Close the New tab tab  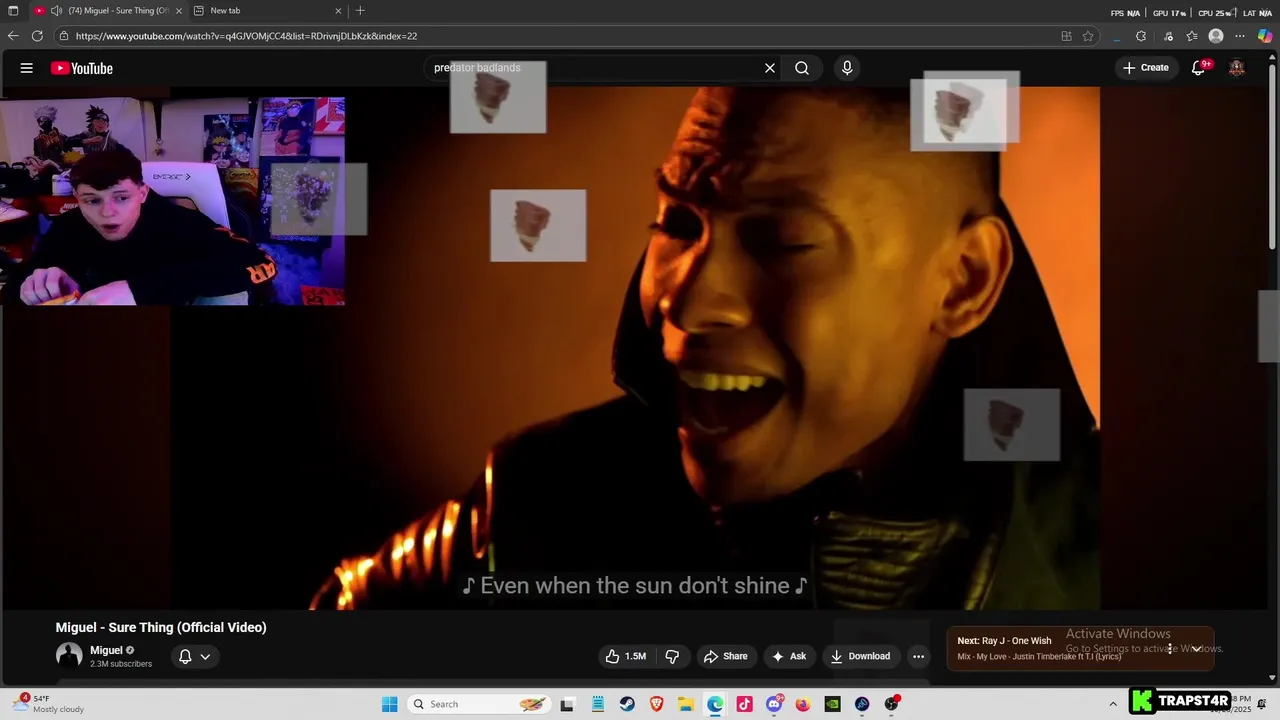pos(338,11)
